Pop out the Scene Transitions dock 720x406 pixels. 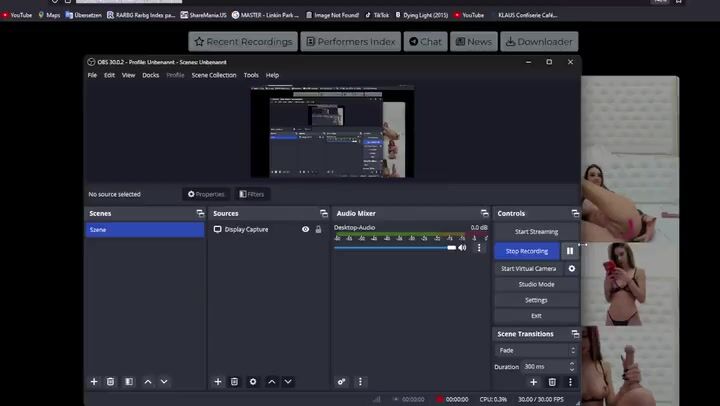(x=575, y=334)
